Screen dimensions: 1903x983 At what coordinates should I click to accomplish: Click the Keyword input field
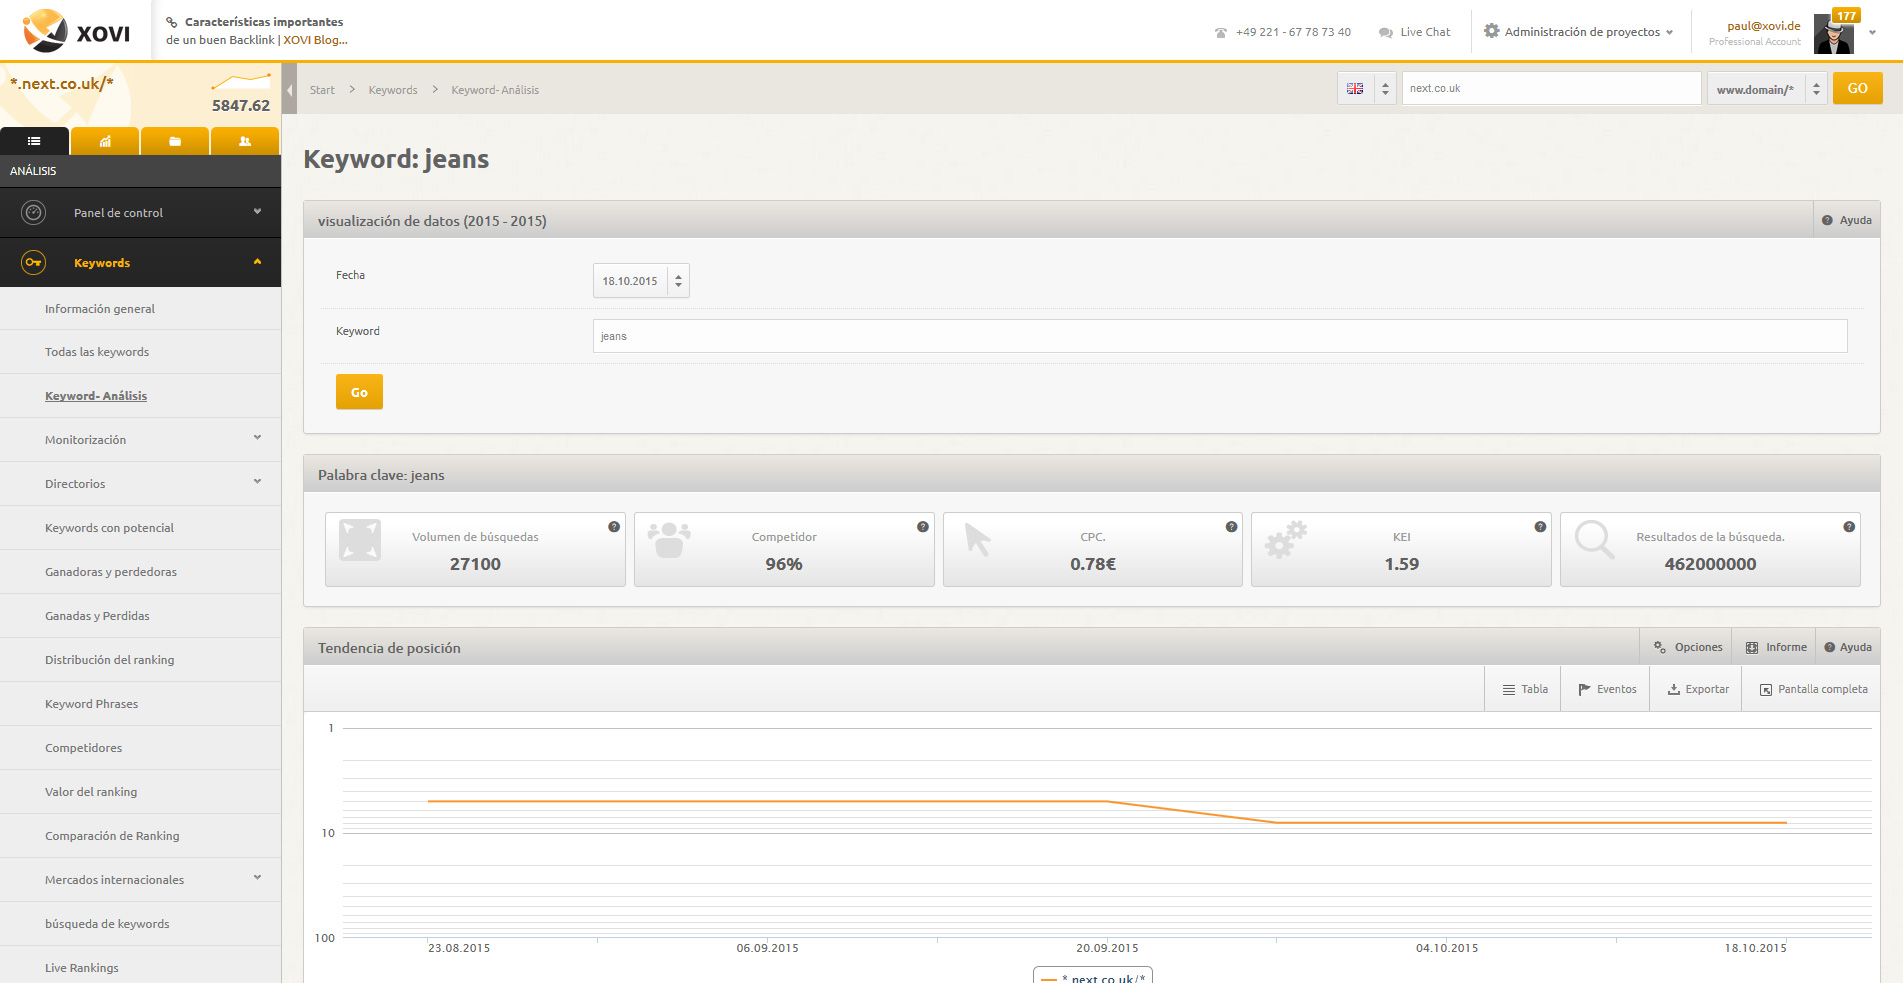tap(1220, 336)
